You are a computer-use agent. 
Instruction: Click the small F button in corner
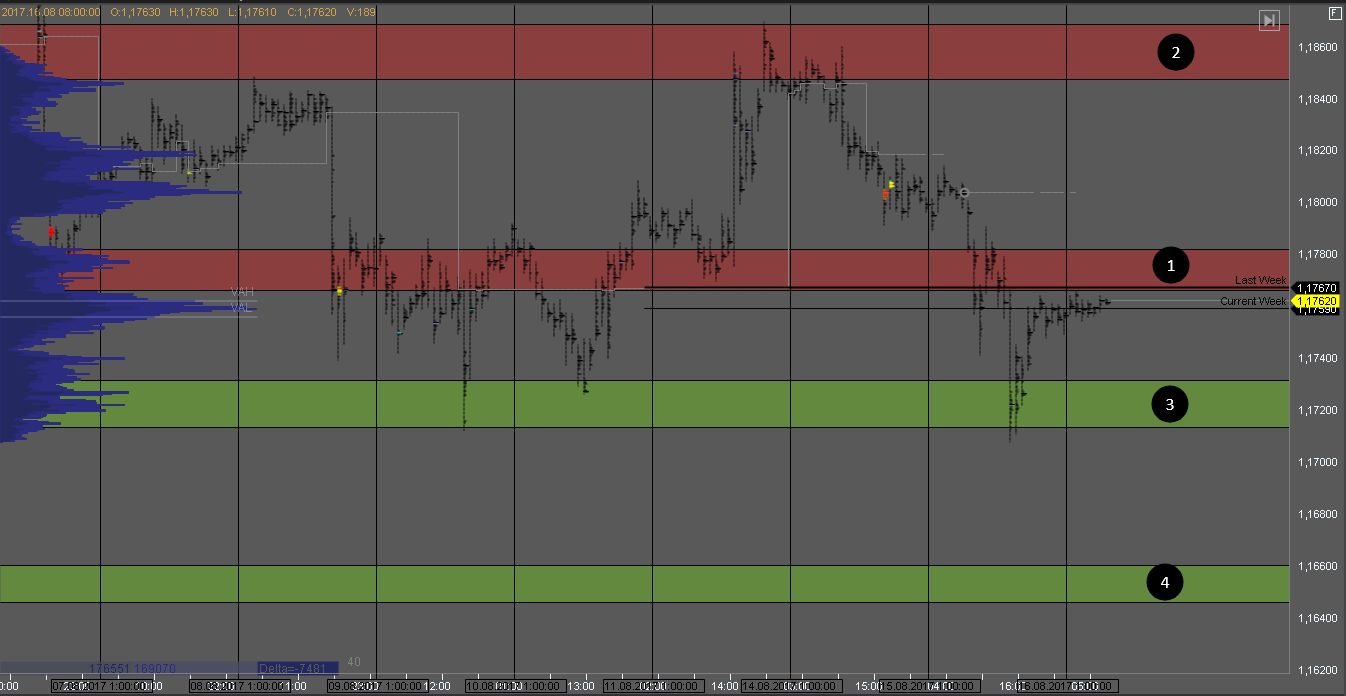(x=1334, y=12)
